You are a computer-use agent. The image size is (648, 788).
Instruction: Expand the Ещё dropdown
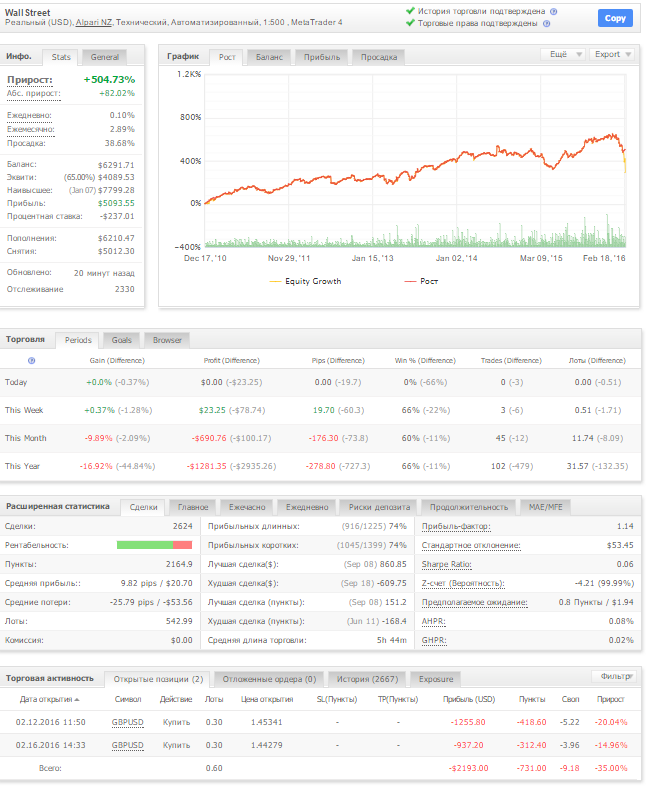click(x=562, y=54)
